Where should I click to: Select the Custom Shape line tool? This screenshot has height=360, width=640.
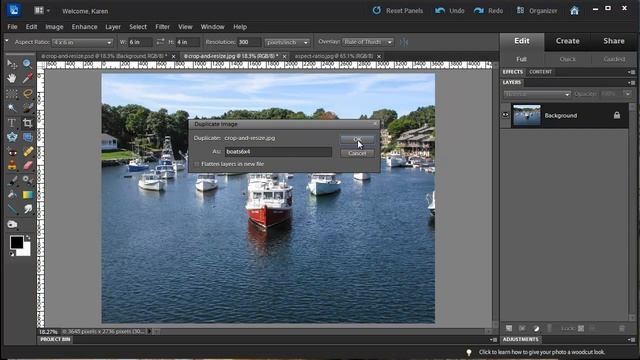(x=12, y=209)
